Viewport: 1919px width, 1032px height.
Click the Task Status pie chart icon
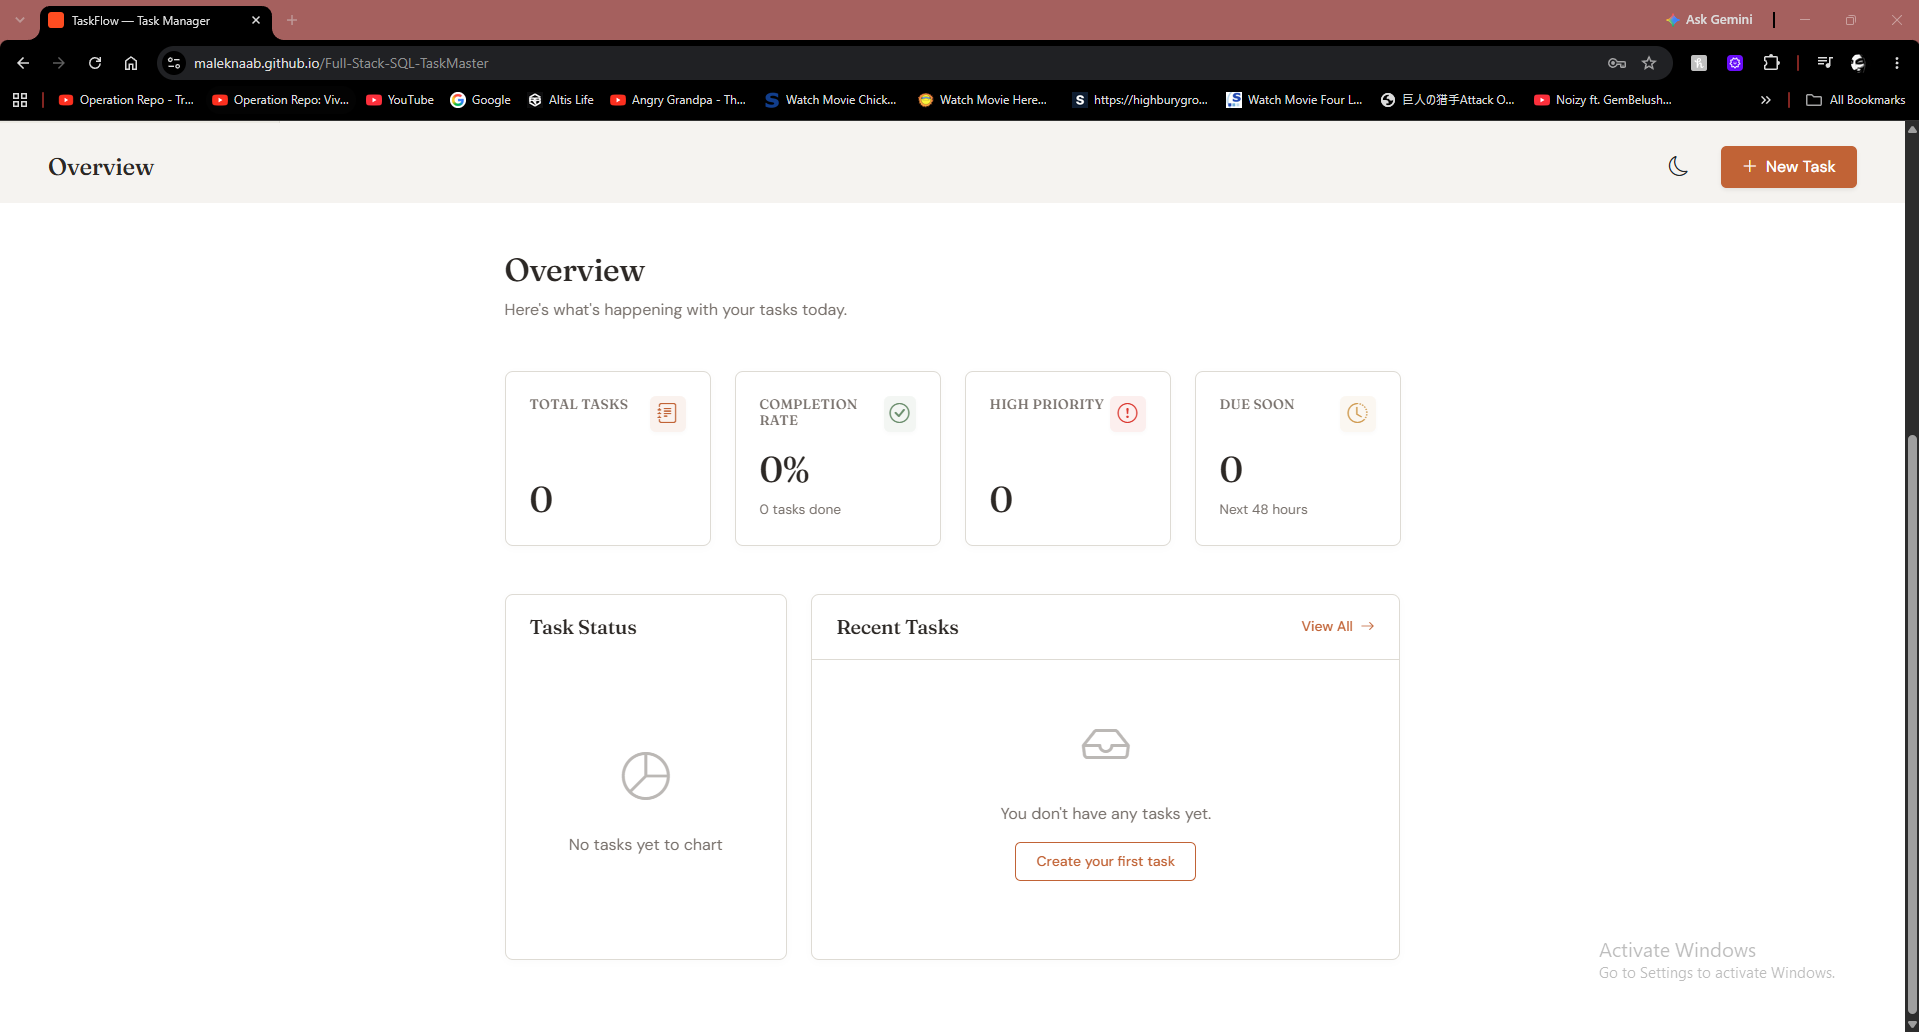[x=645, y=776]
